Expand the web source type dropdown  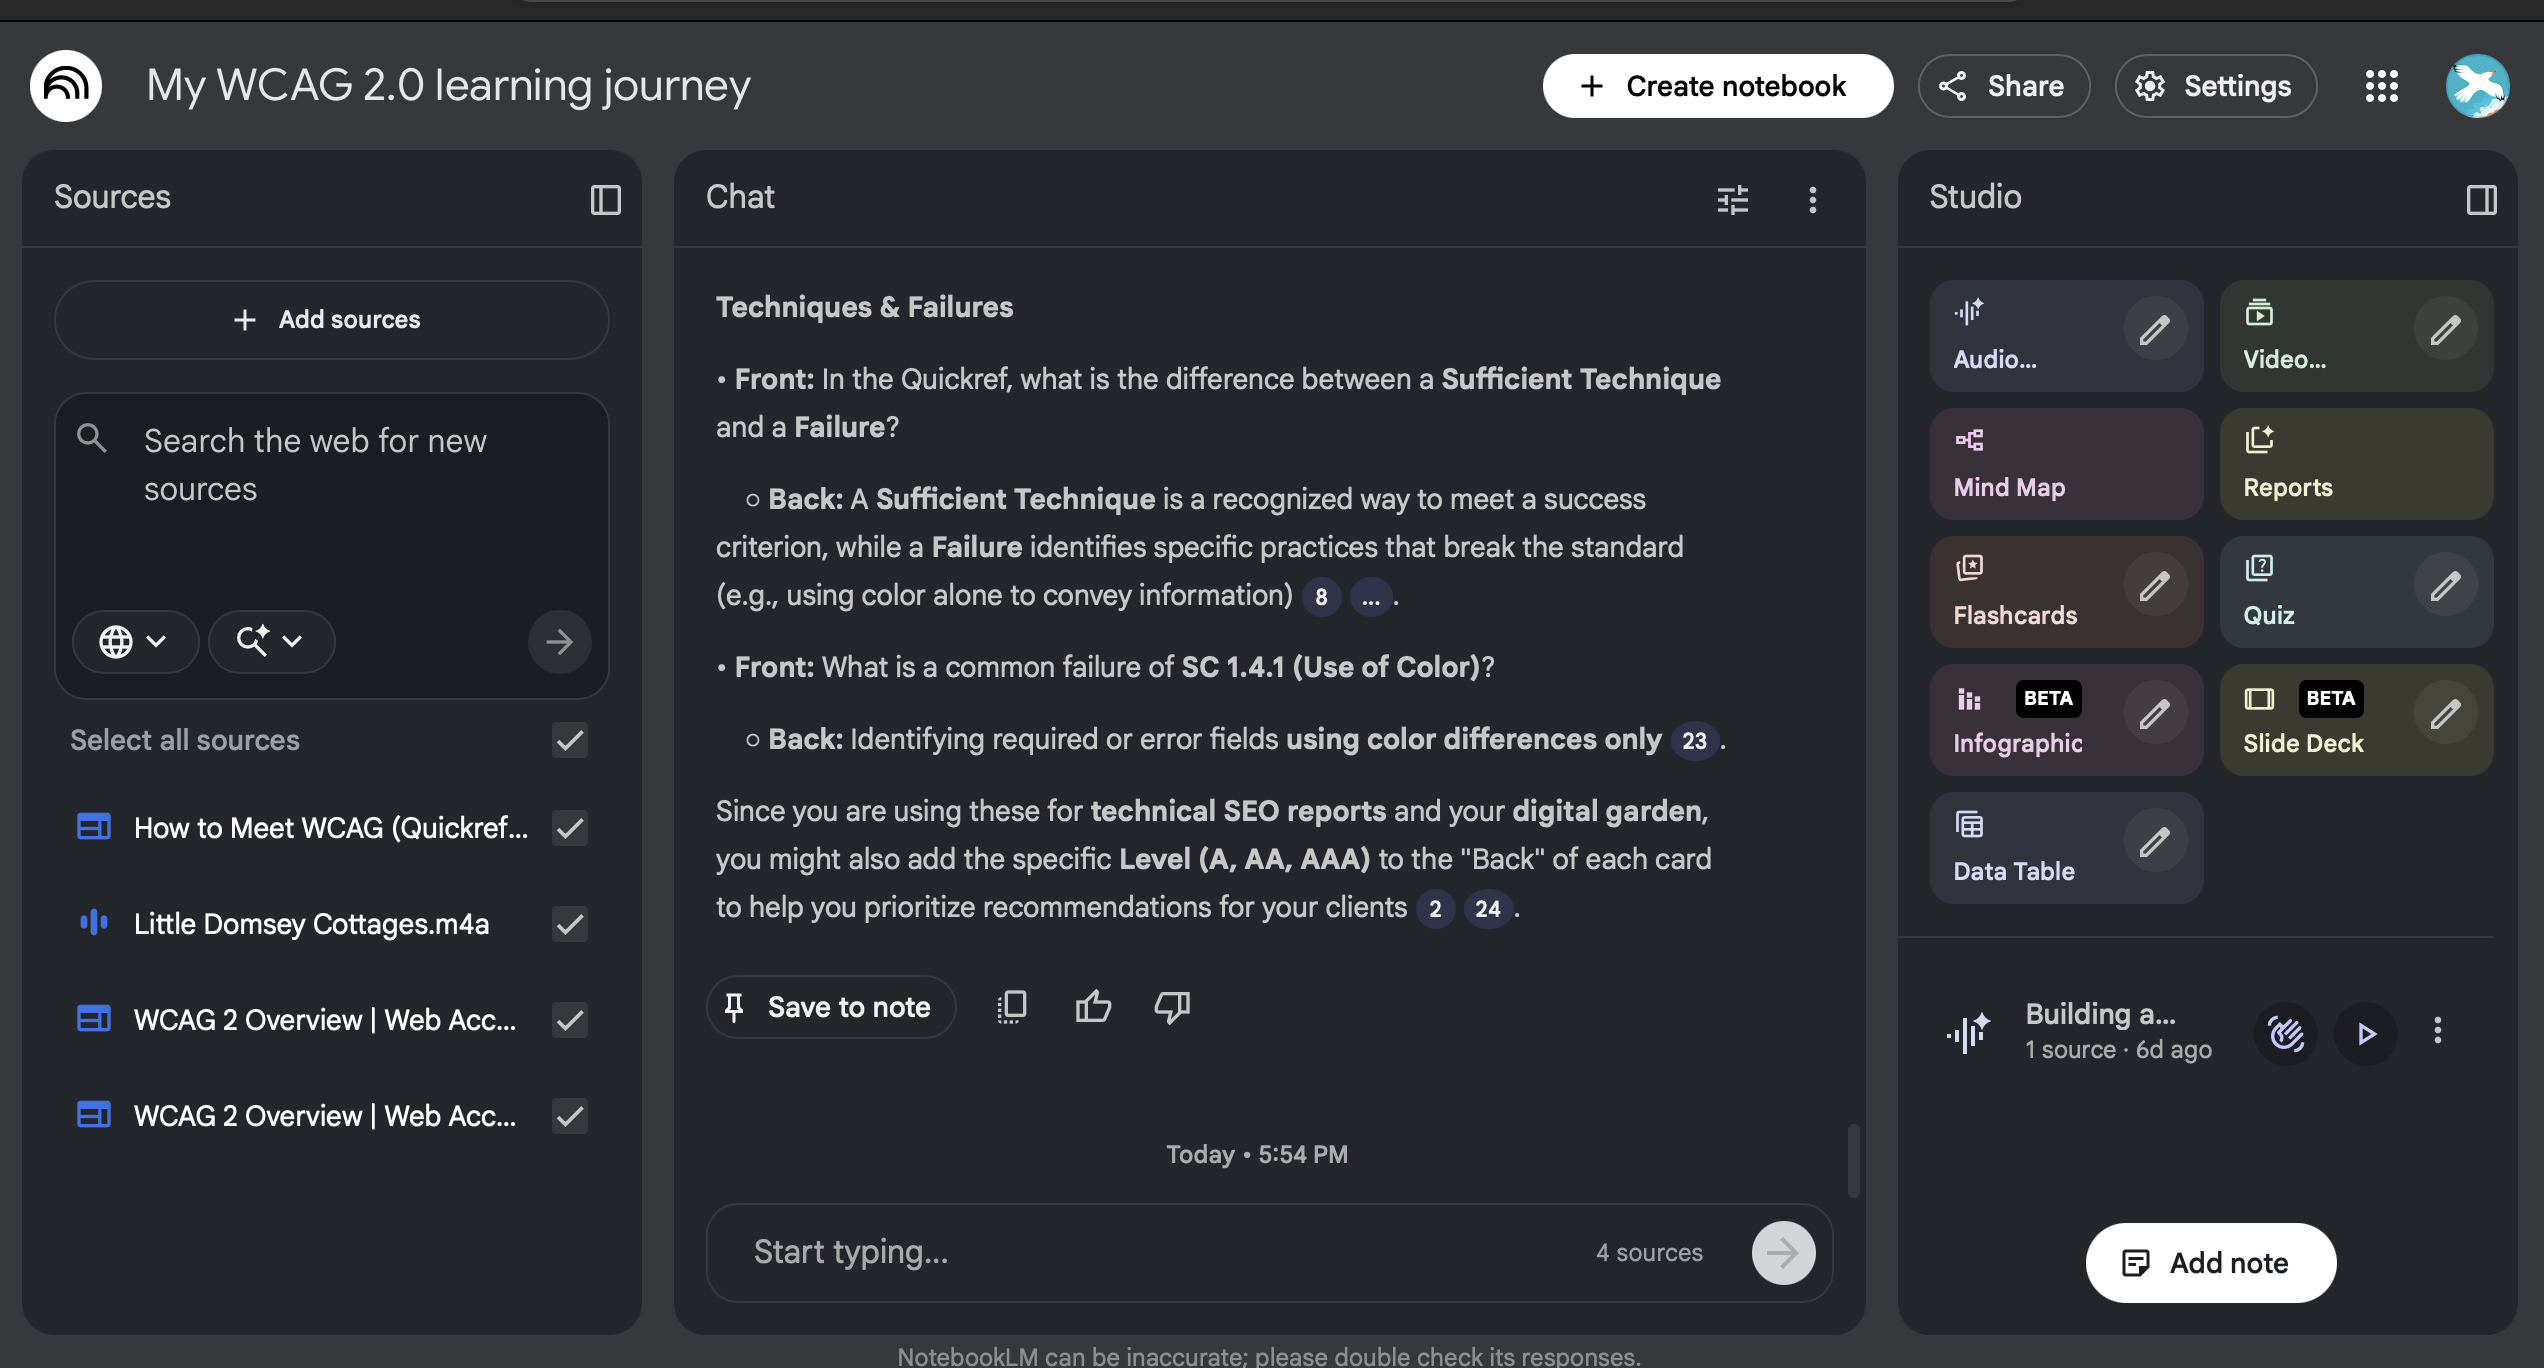coord(135,641)
